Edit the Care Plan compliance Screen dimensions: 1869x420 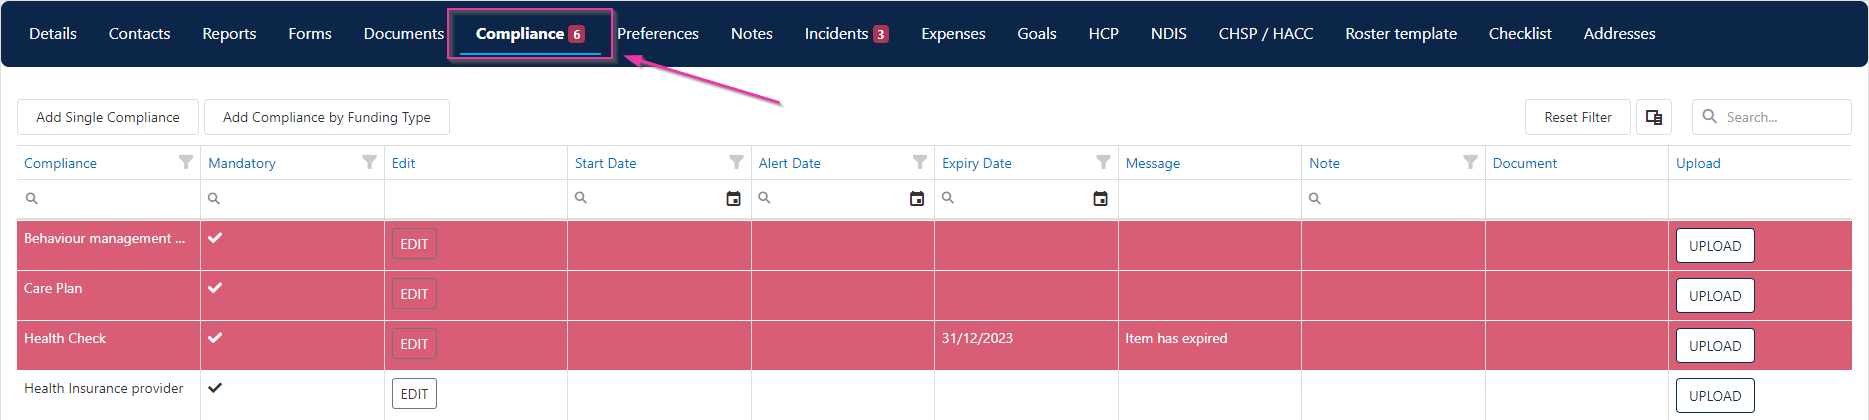click(414, 294)
